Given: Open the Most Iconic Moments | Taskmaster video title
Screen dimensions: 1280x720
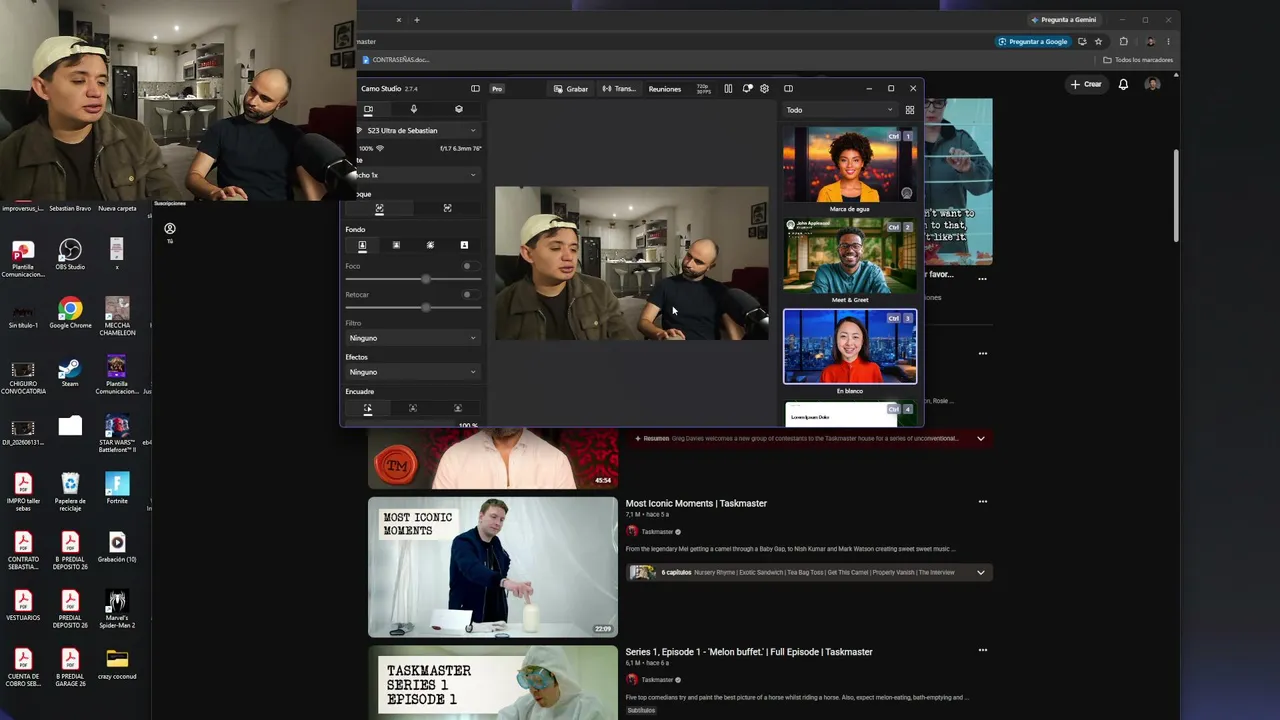Looking at the screenshot, I should [x=696, y=503].
